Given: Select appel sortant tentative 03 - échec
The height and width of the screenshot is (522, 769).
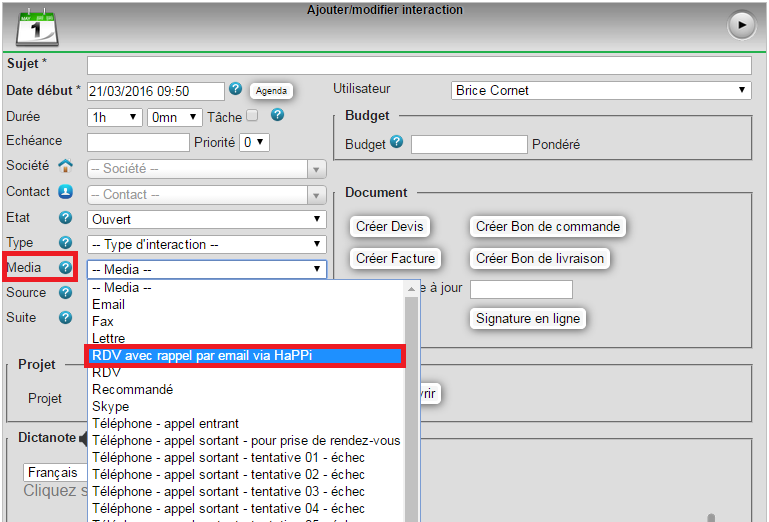Looking at the screenshot, I should 246,491.
